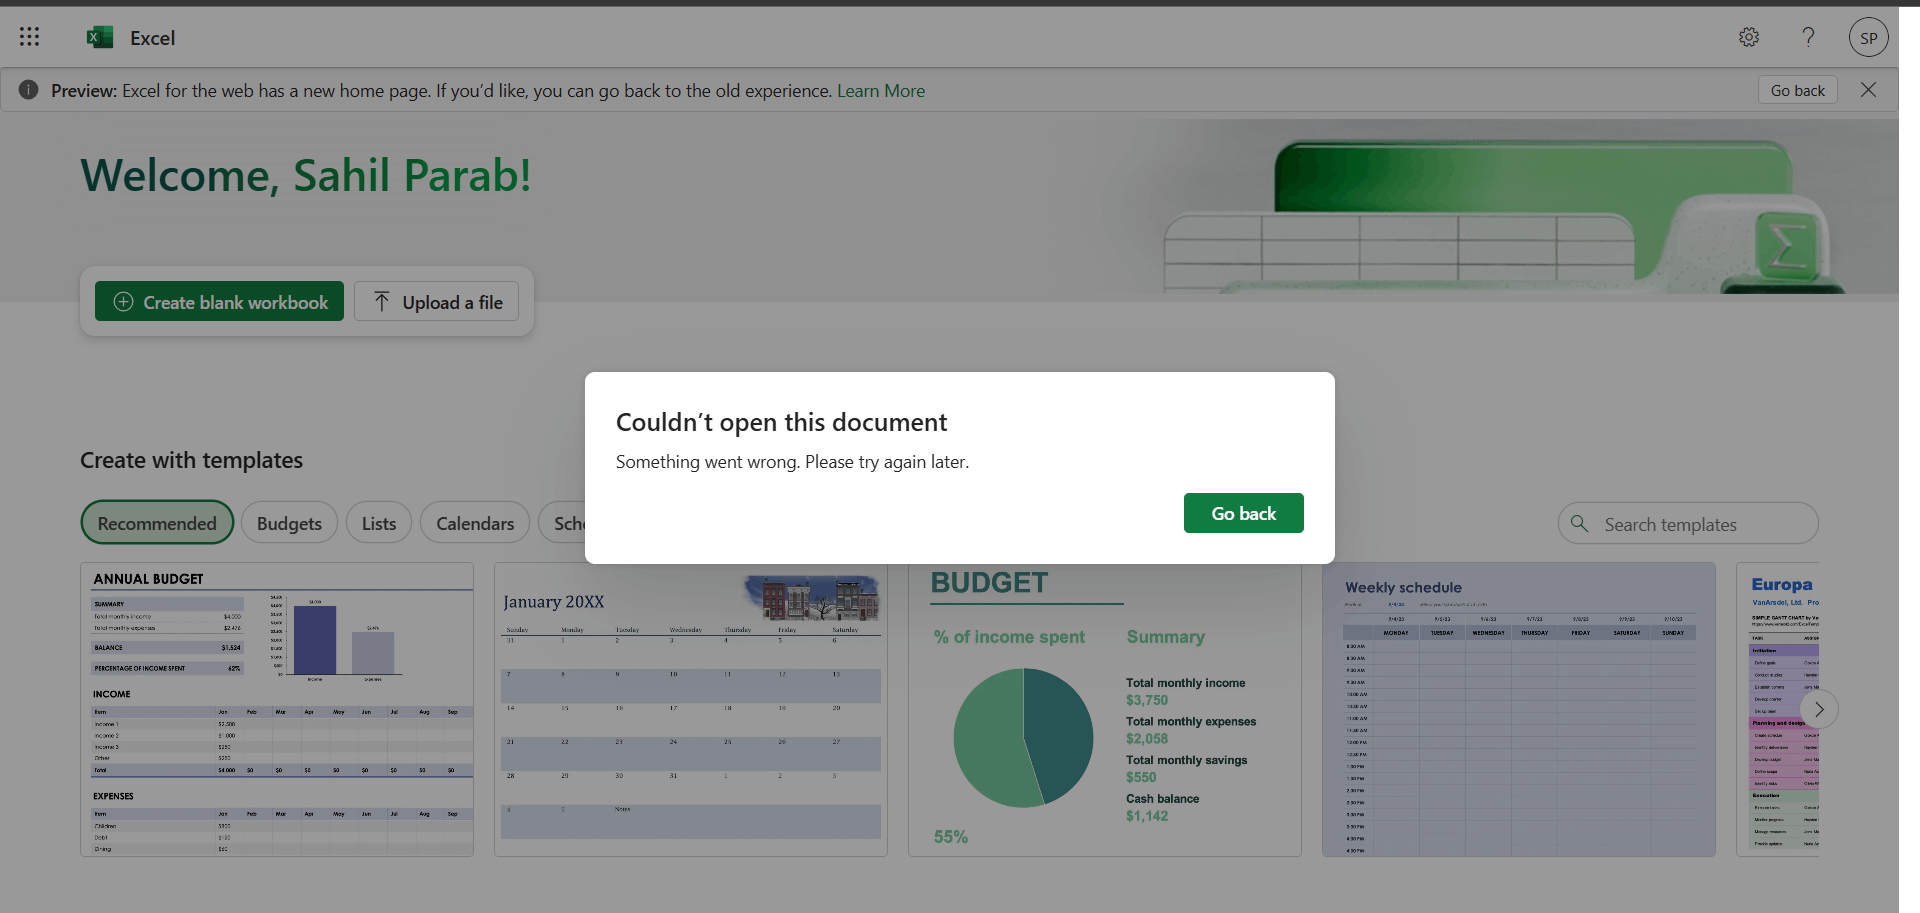Select the Budgets template tab
Screen dimensions: 1920x913
(x=289, y=523)
